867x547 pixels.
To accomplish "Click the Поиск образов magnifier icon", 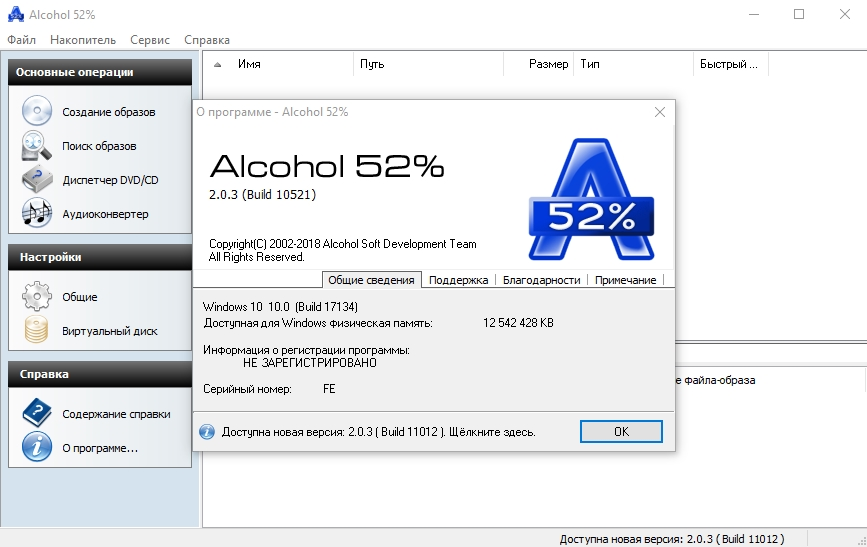I will coord(36,146).
